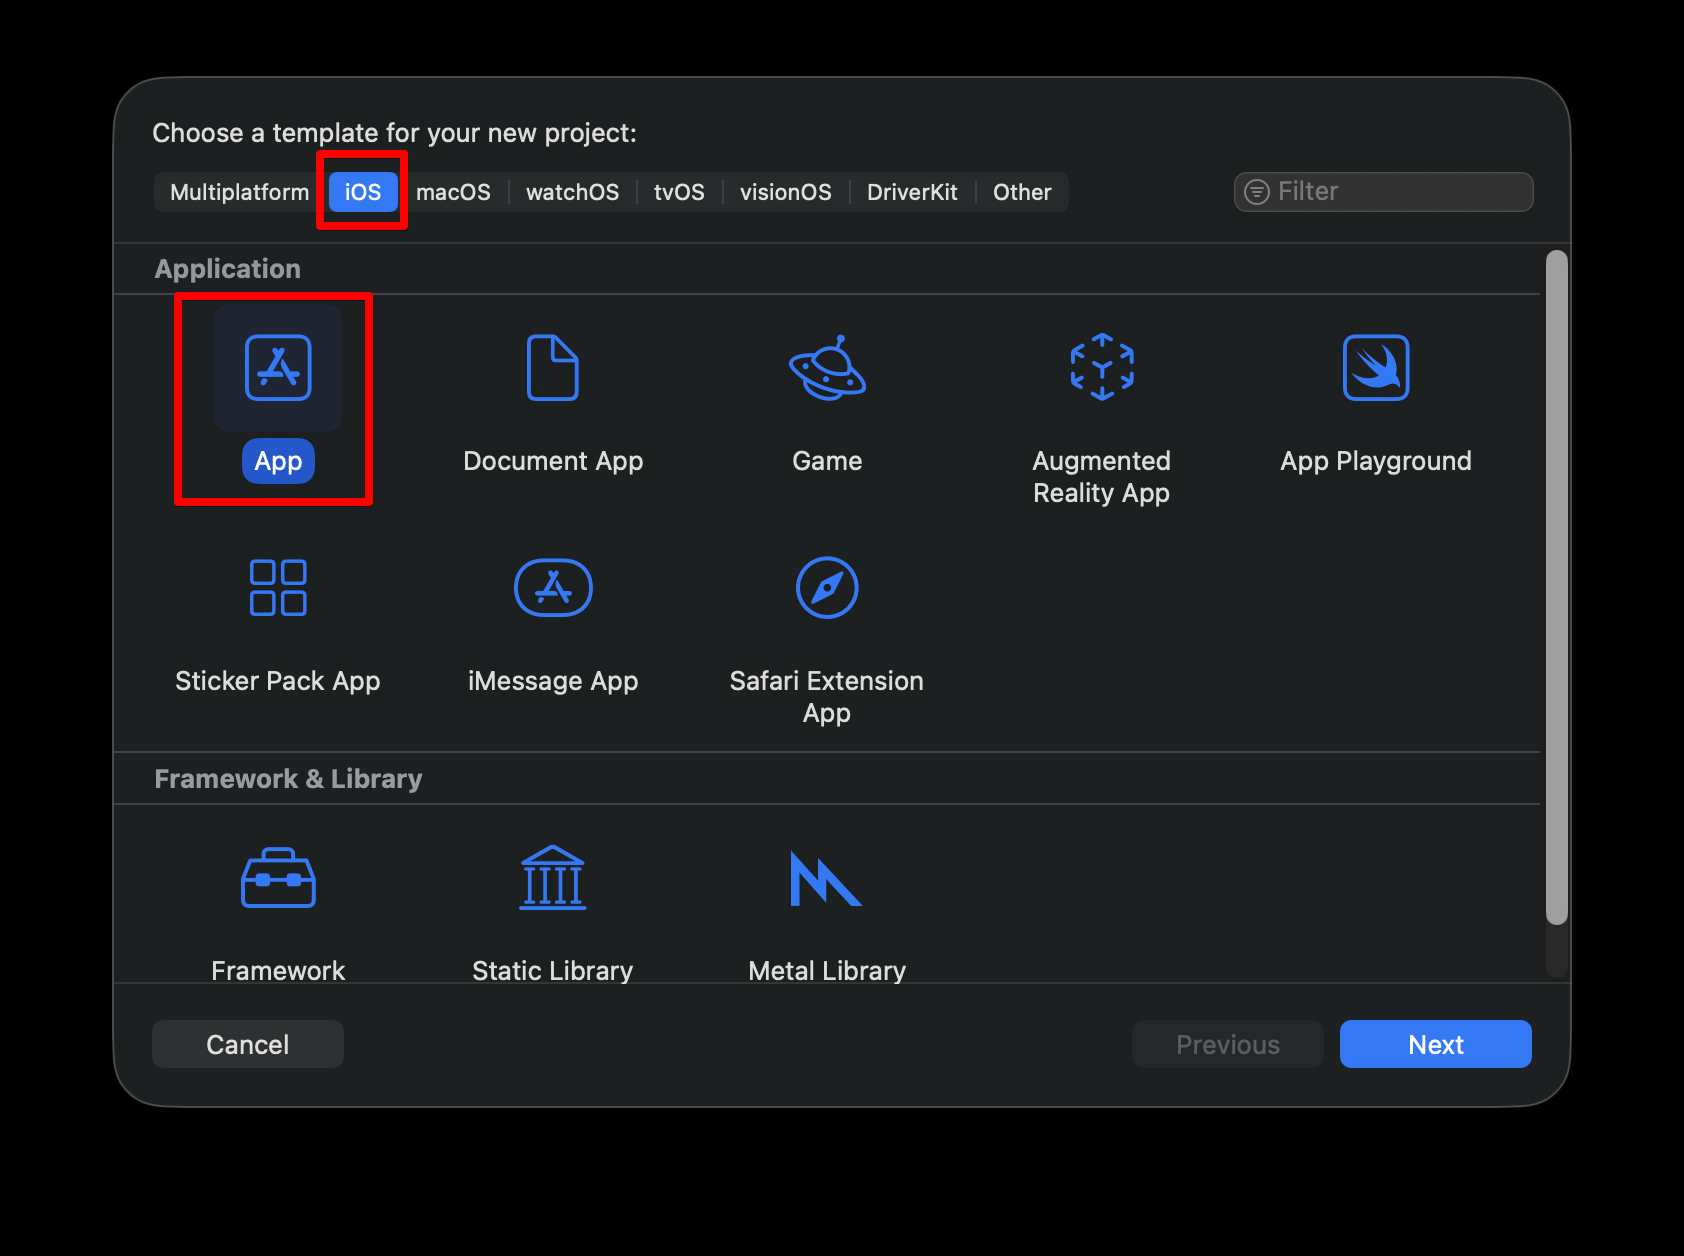
Task: Pick the Metal Library icon
Action: coord(826,878)
